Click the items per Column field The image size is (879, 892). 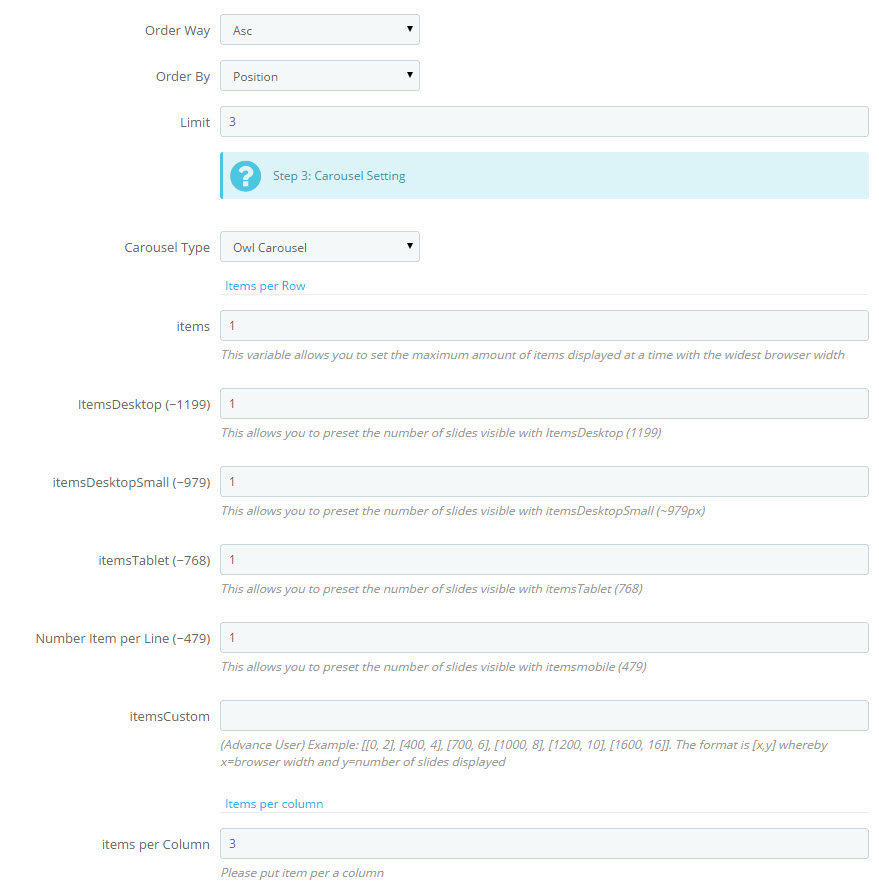coord(544,844)
